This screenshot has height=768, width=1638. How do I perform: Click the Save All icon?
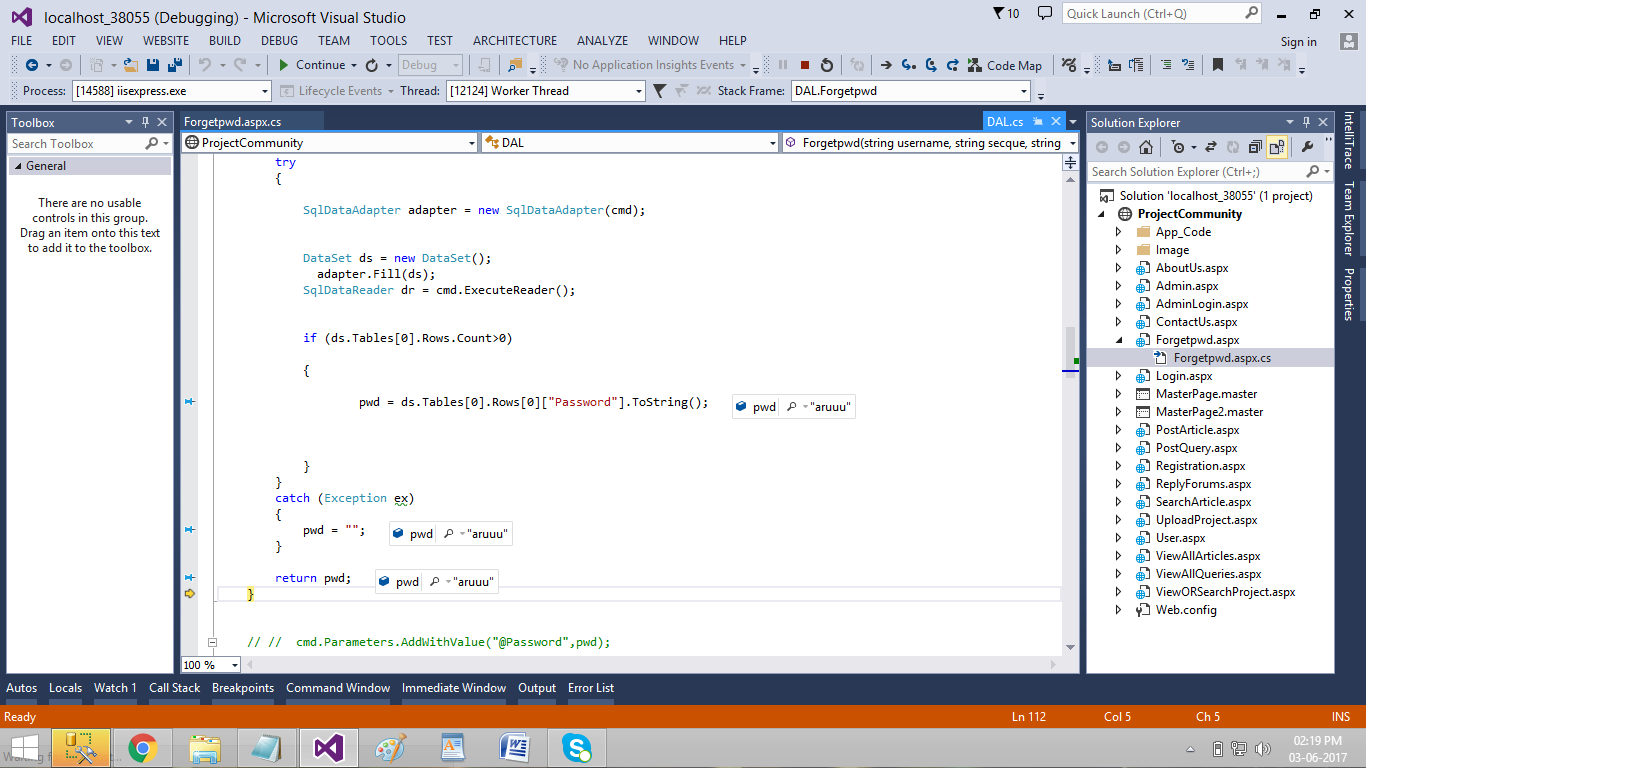pyautogui.click(x=174, y=65)
